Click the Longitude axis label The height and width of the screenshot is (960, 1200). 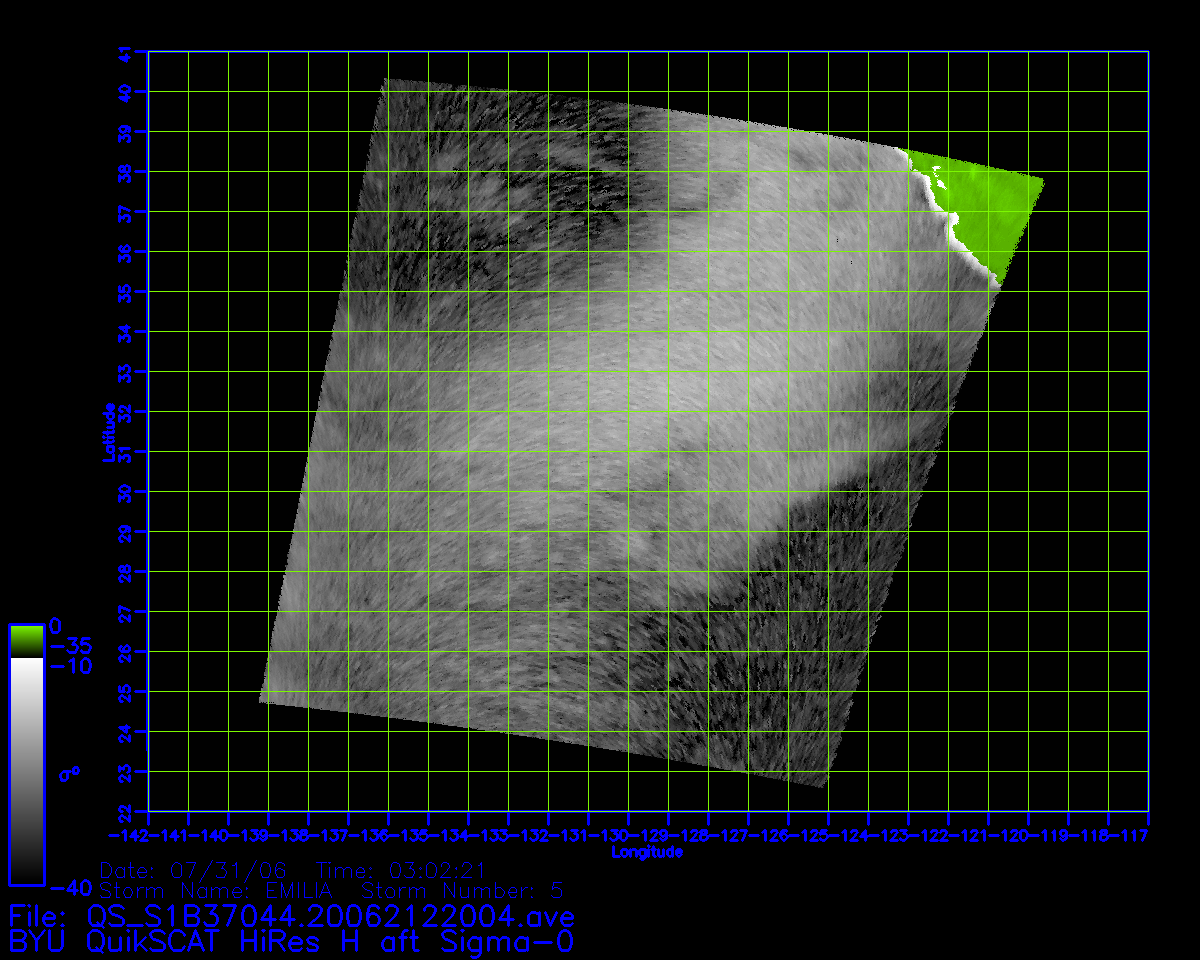647,853
